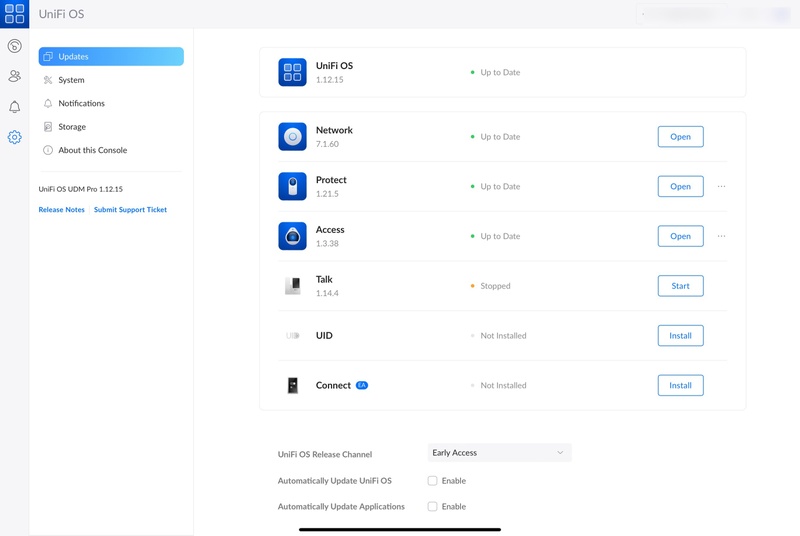Open the Protect application
This screenshot has height=536, width=800.
tap(680, 186)
